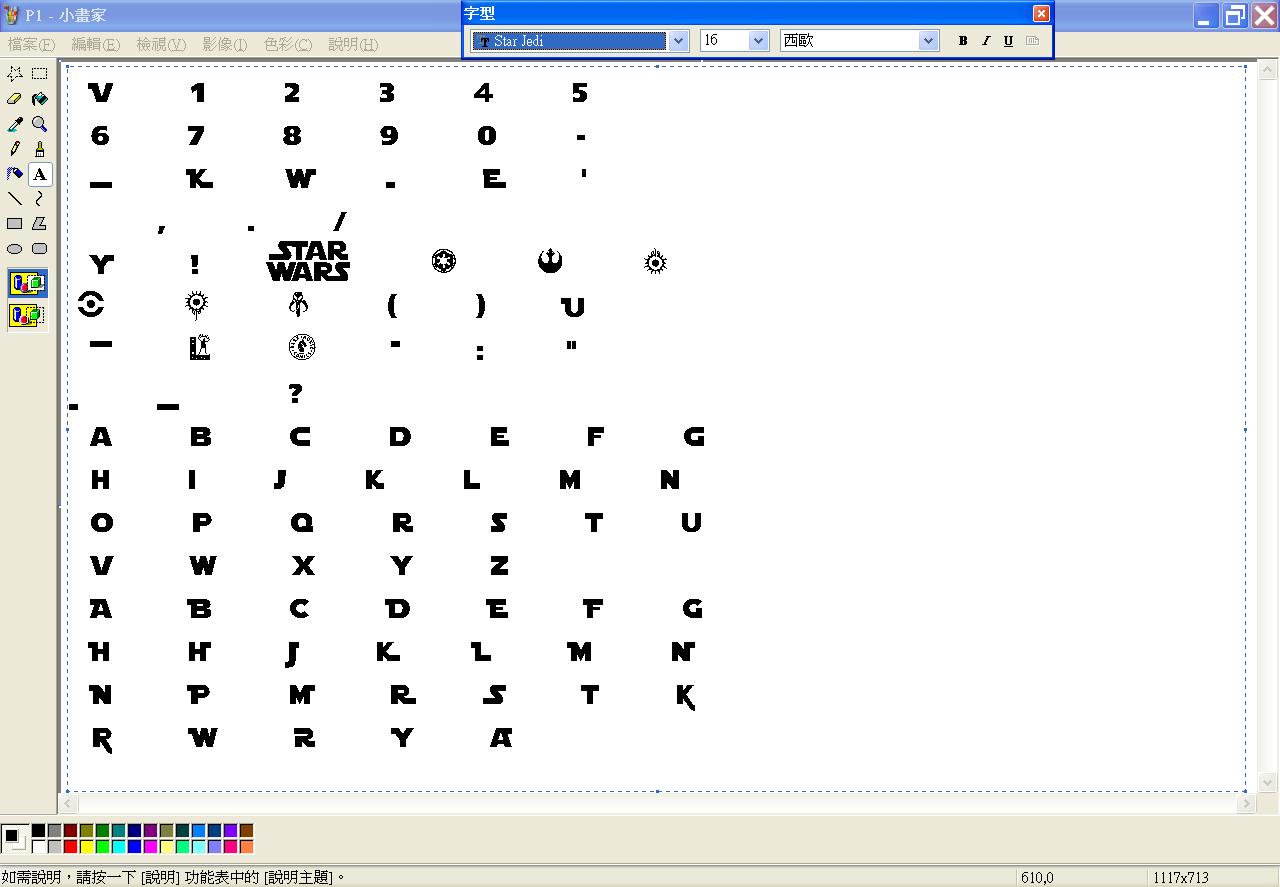Pick the bright red color swatch
This screenshot has width=1280, height=887.
coord(70,847)
